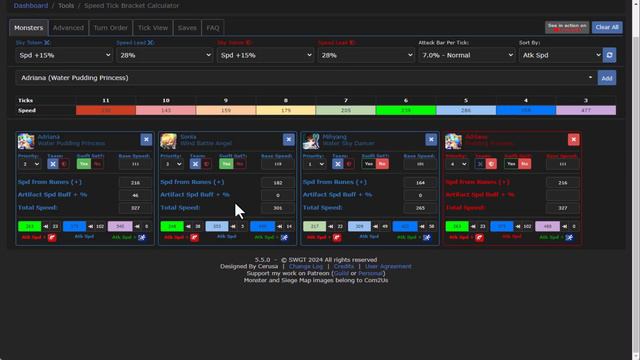Click the arrow beside Sonia's light blue tick value
Screen dimensions: 640x360
tap(233, 227)
